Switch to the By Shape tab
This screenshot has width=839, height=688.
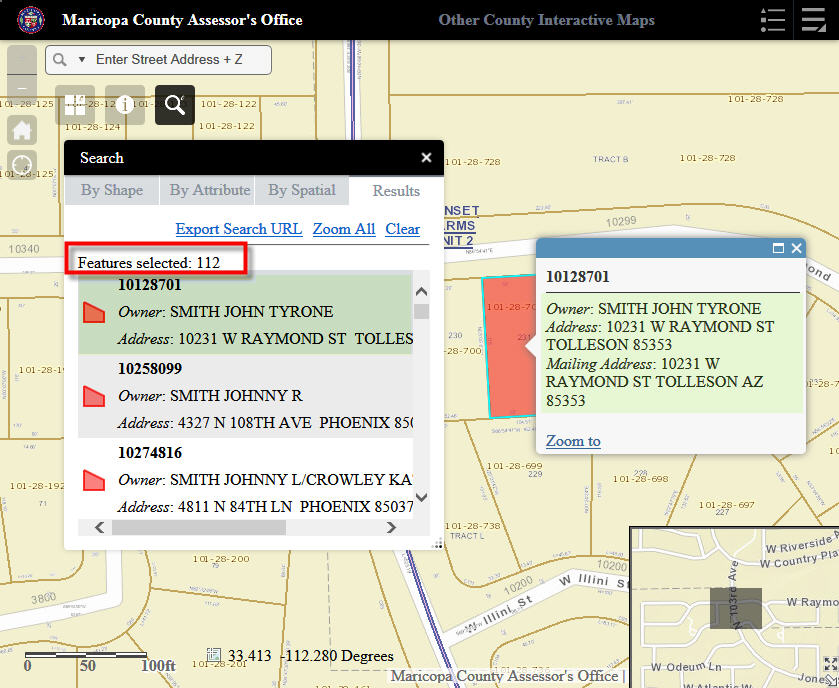[x=112, y=190]
